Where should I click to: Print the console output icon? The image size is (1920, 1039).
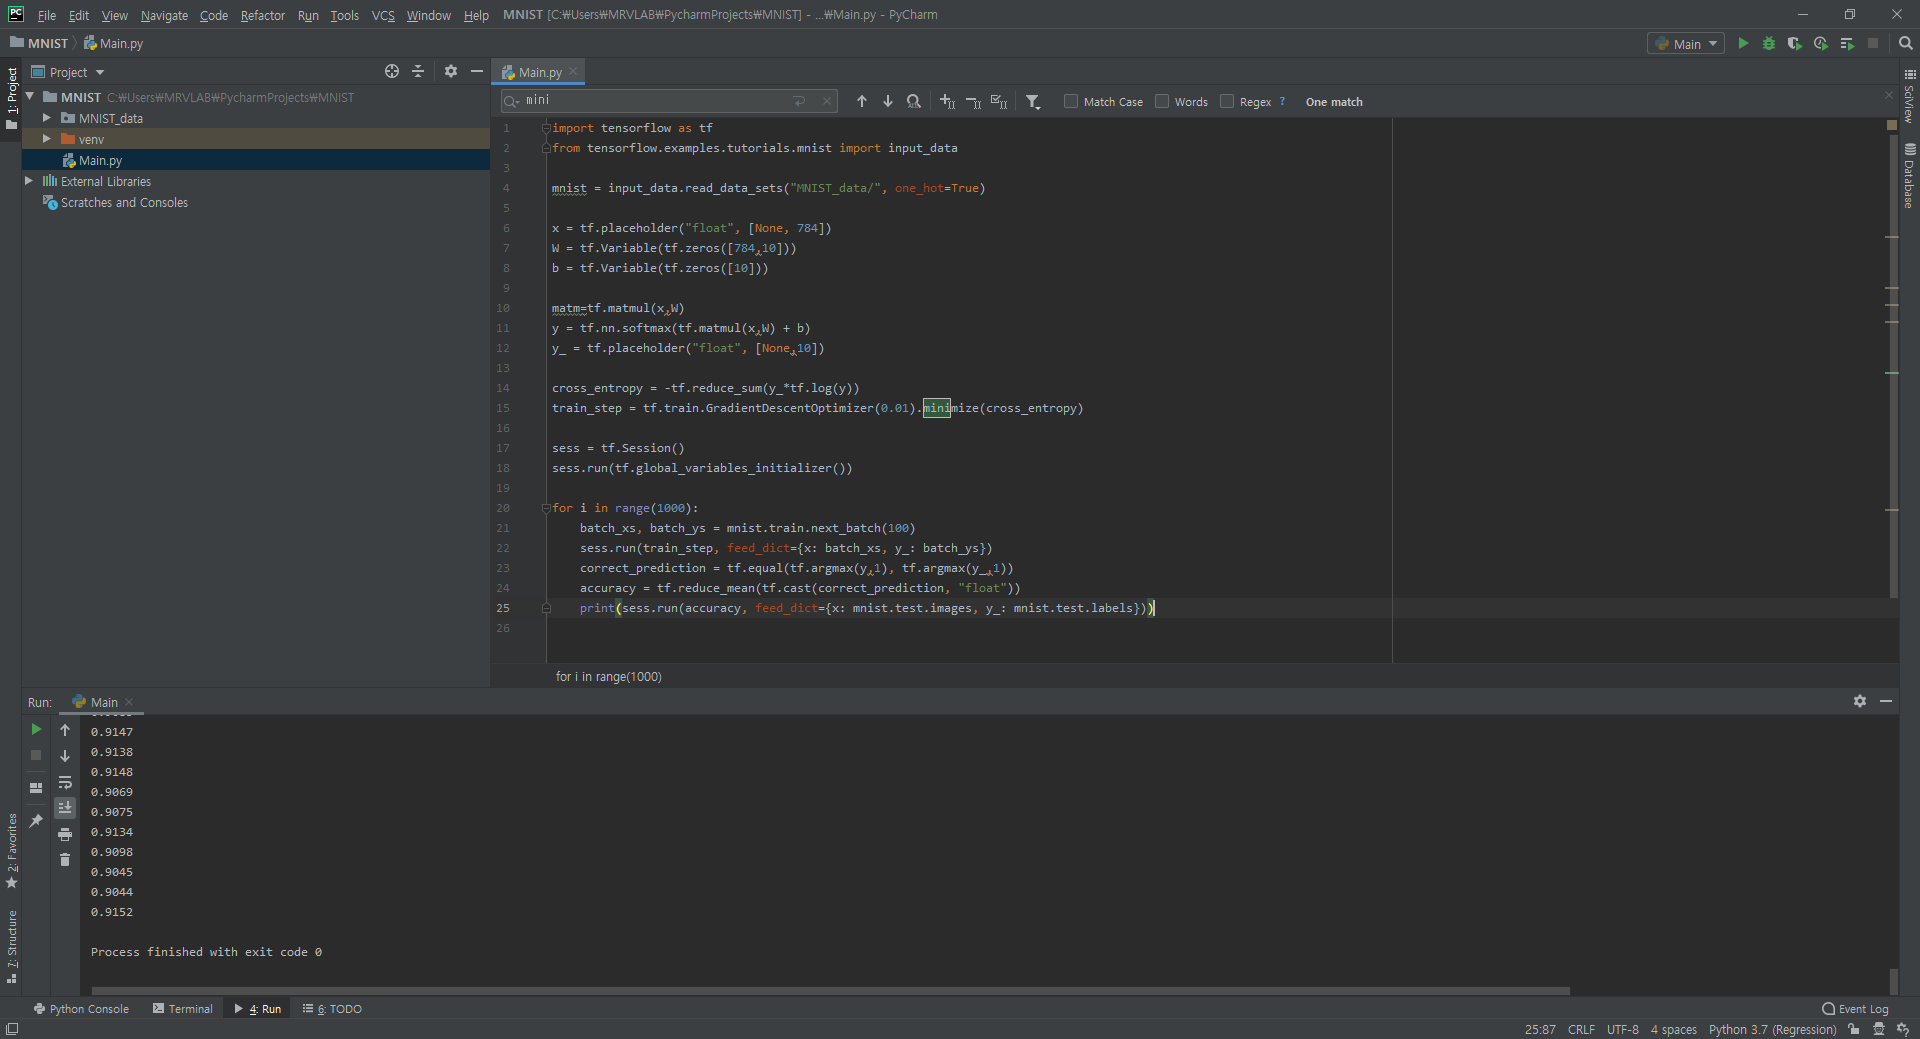click(x=65, y=834)
